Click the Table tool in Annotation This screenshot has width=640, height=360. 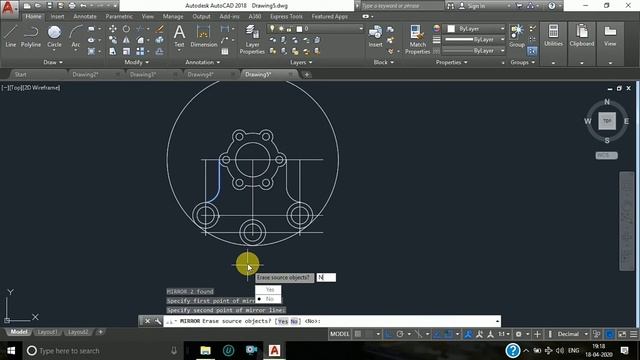(225, 51)
